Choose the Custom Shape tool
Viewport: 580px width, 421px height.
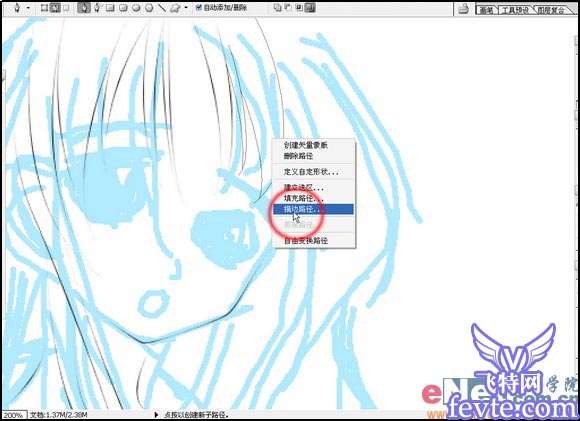coord(175,8)
